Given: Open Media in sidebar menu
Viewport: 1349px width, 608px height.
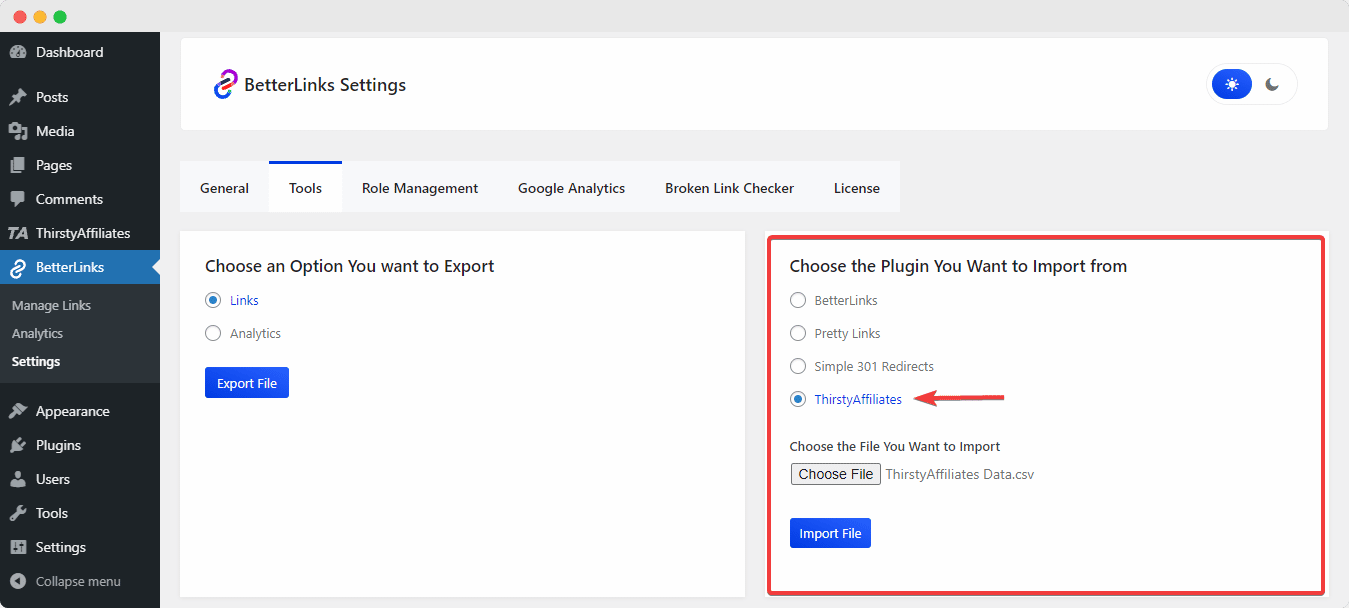Looking at the screenshot, I should coord(80,131).
